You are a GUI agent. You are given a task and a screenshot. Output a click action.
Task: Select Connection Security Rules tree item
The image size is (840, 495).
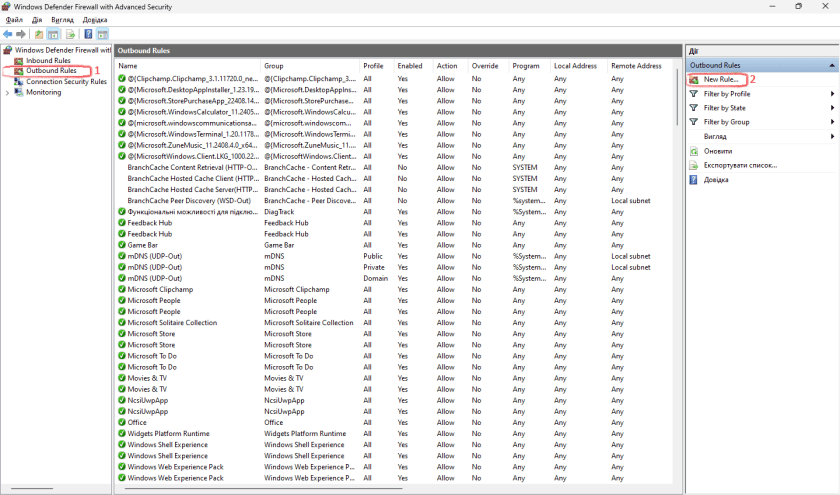(x=66, y=82)
